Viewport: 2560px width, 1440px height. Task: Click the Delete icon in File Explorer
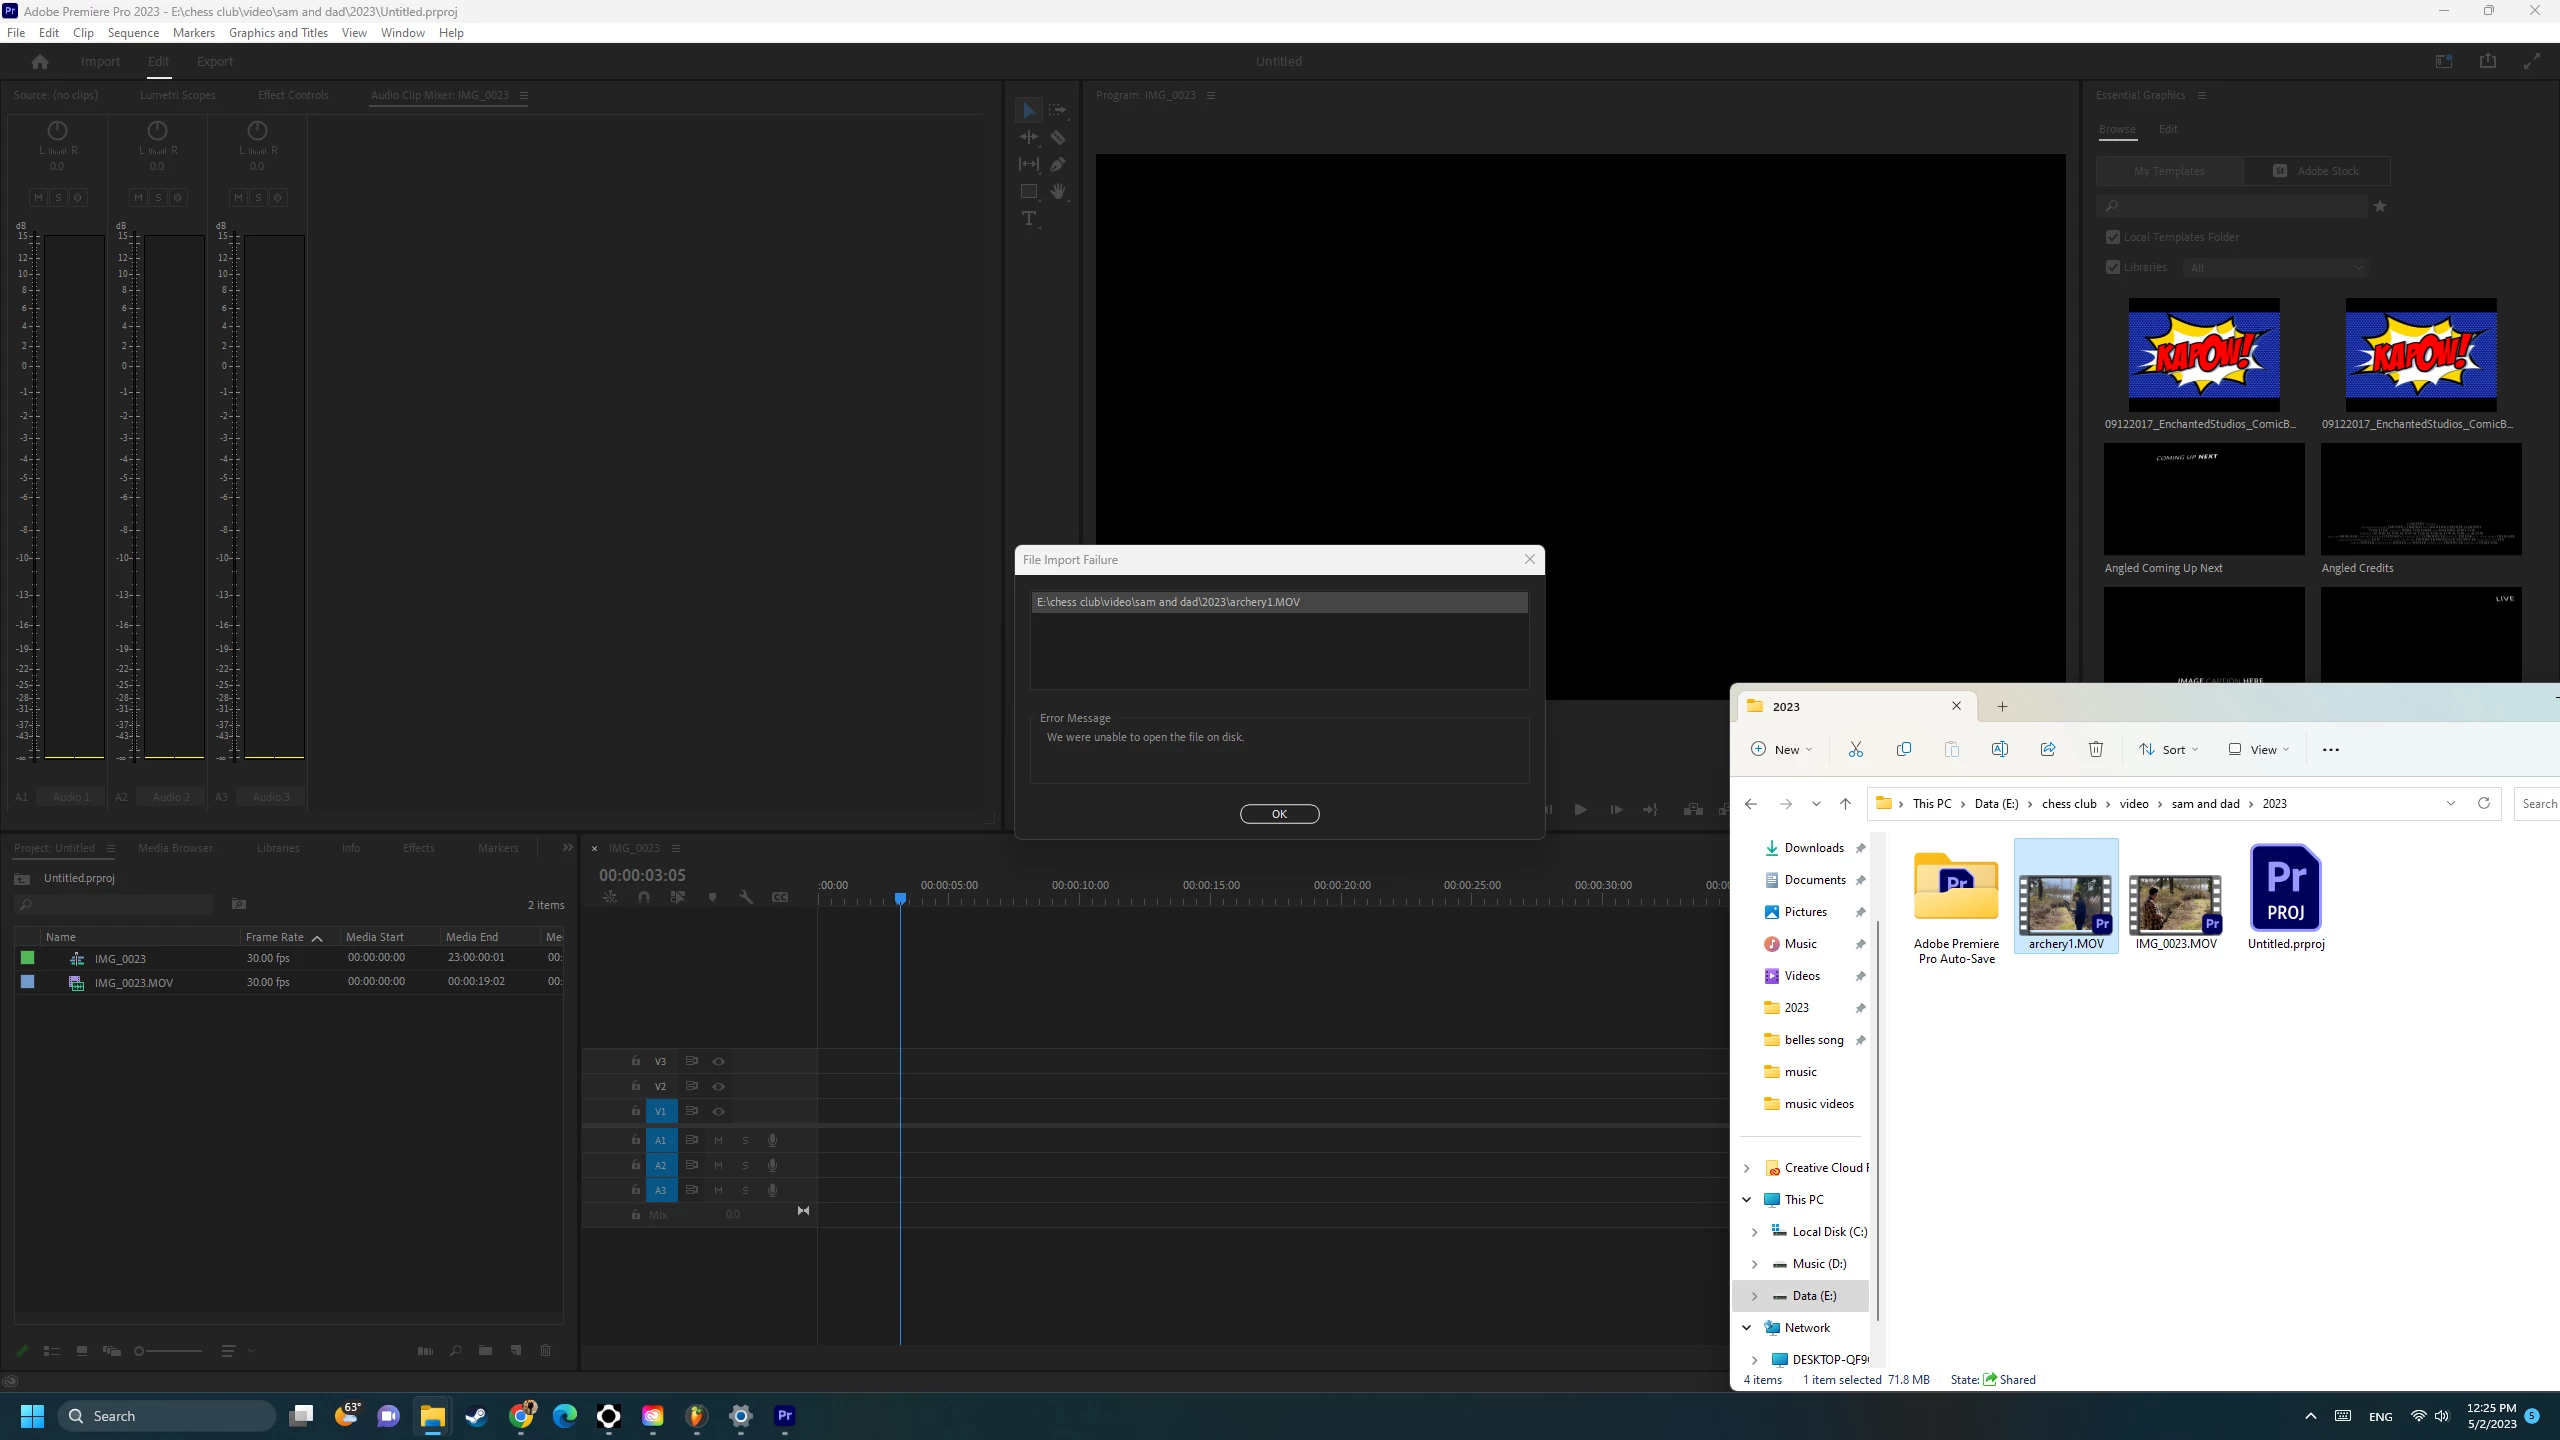2095,750
